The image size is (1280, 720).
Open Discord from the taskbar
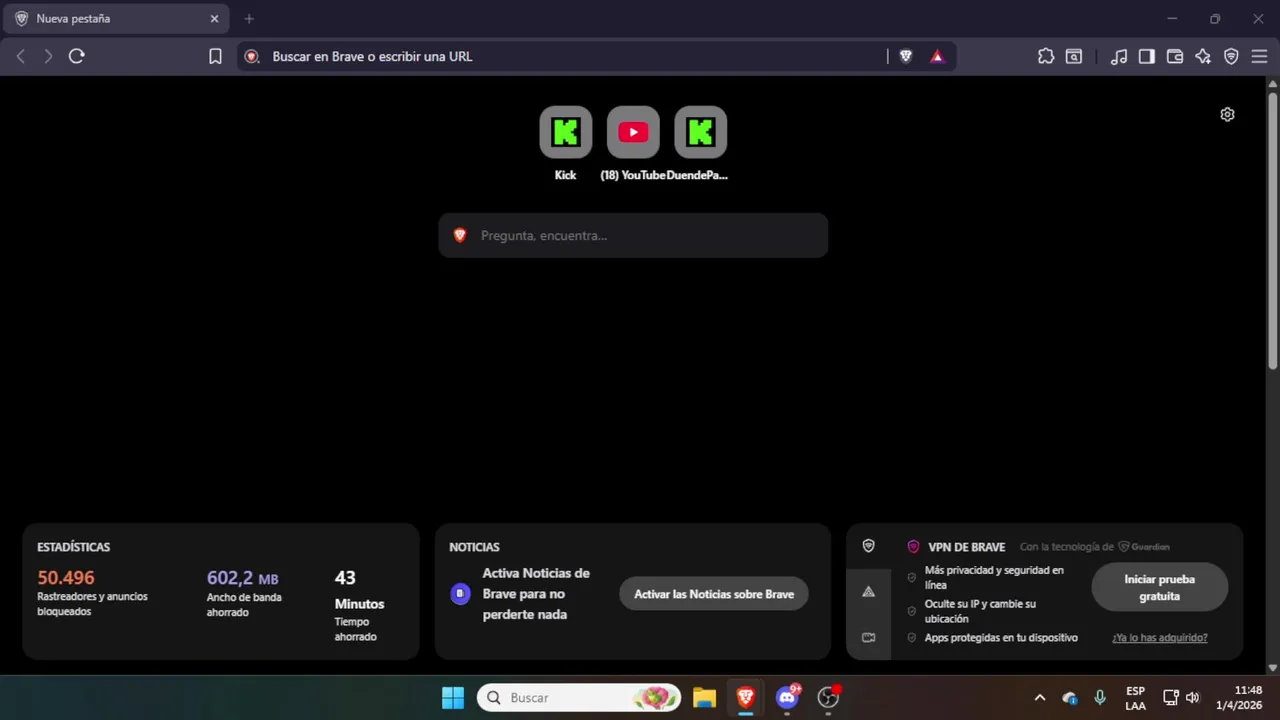787,697
